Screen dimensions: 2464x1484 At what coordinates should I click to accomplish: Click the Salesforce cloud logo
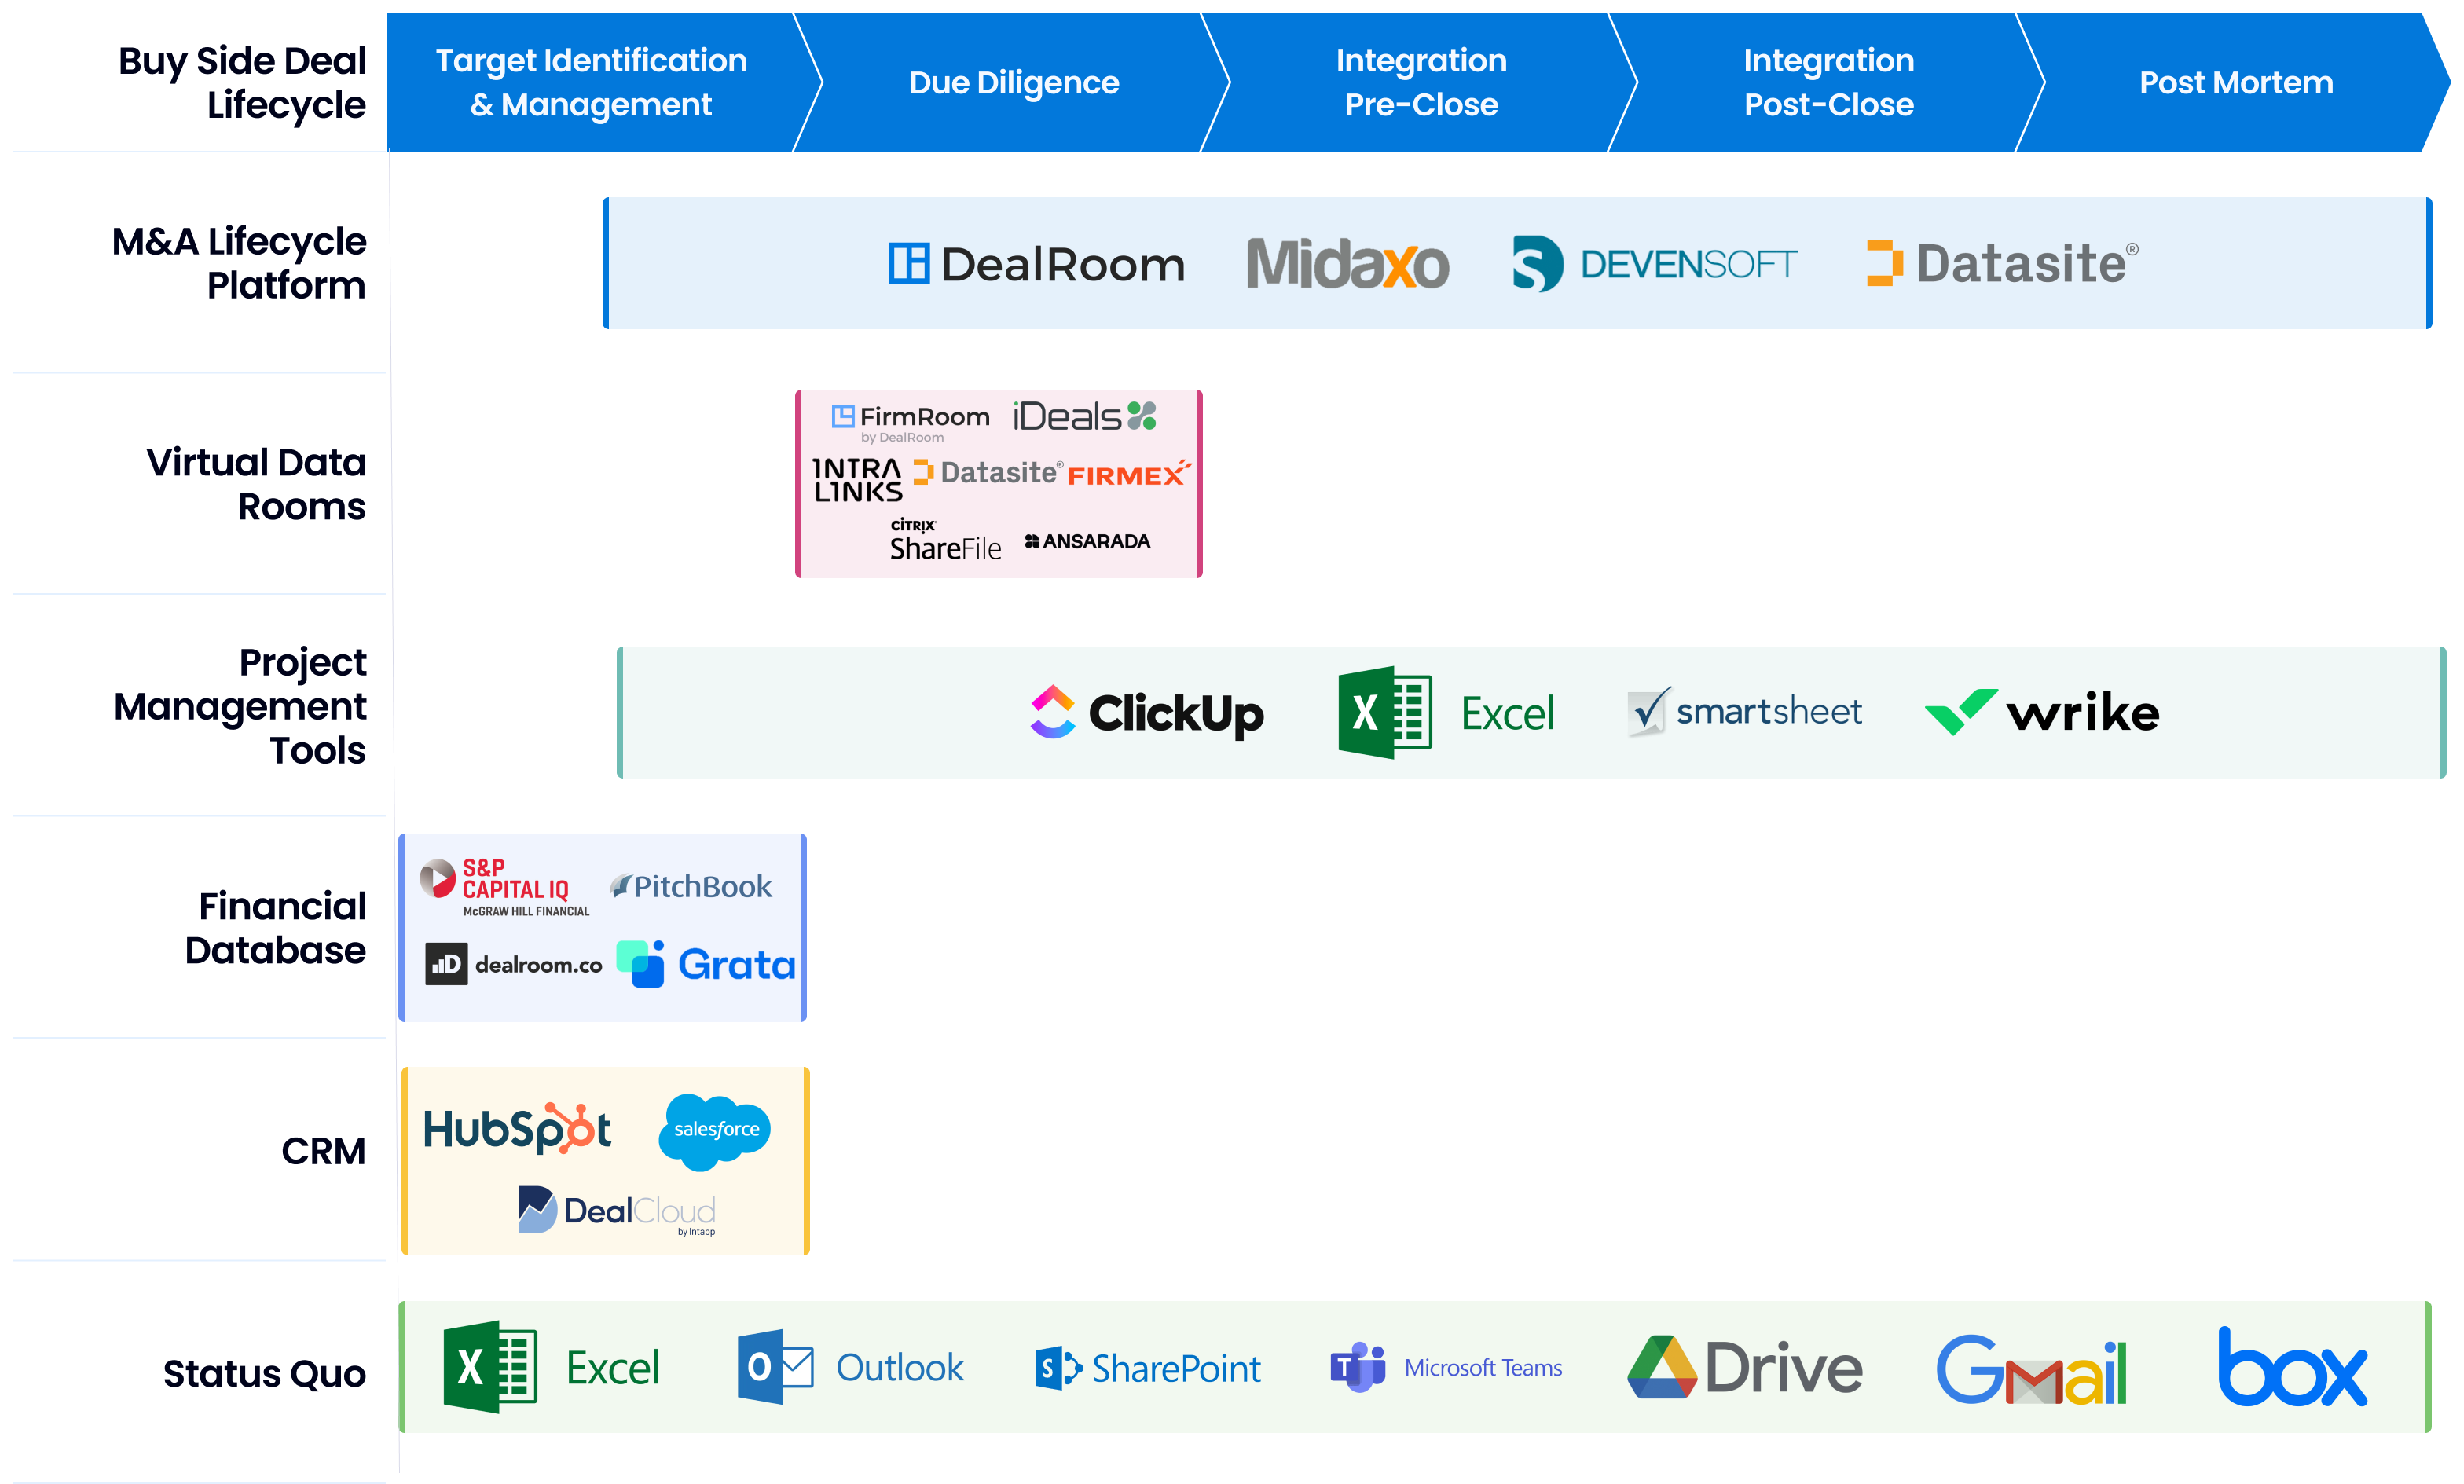(715, 1129)
